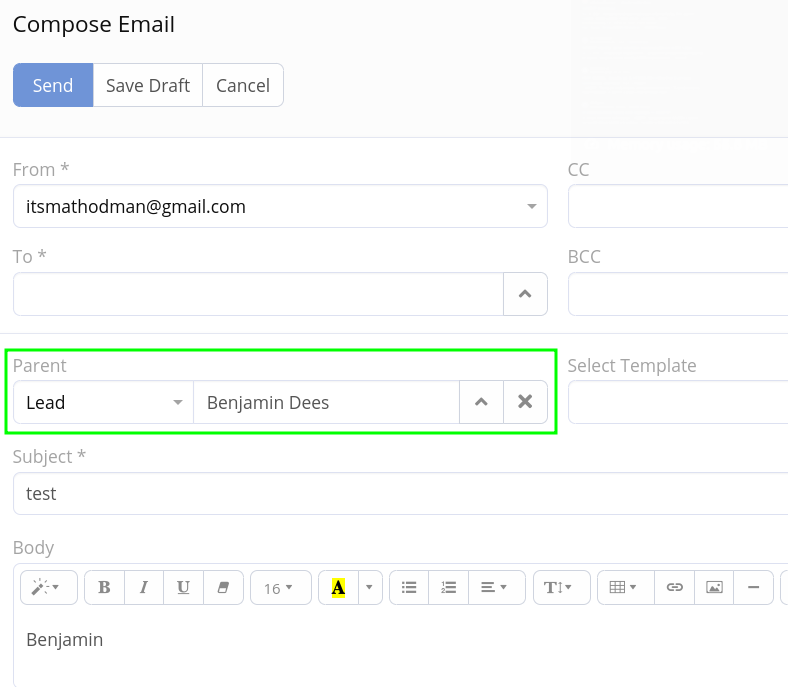Clear the Benjamin Dees parent link
788x687 pixels.
click(x=525, y=402)
